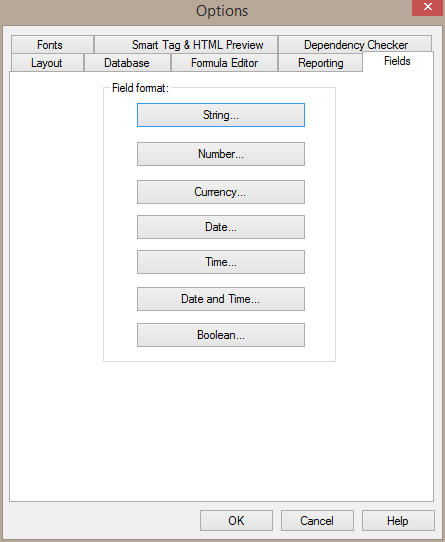Select the Dependency Checker tab
This screenshot has height=542, width=445.
click(x=355, y=45)
